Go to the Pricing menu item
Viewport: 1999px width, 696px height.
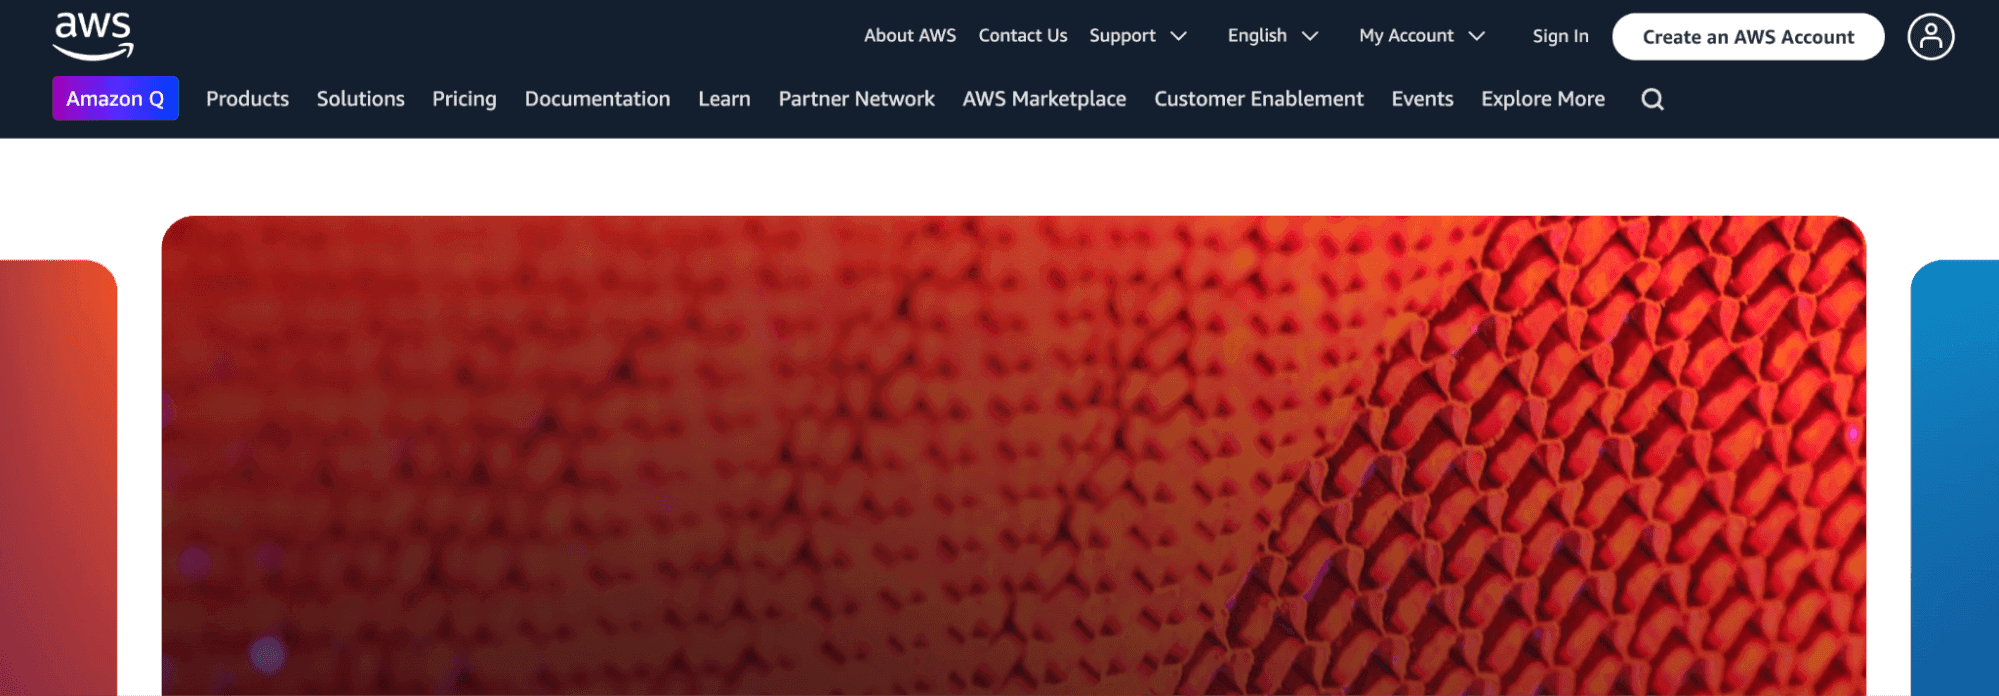[x=464, y=99]
